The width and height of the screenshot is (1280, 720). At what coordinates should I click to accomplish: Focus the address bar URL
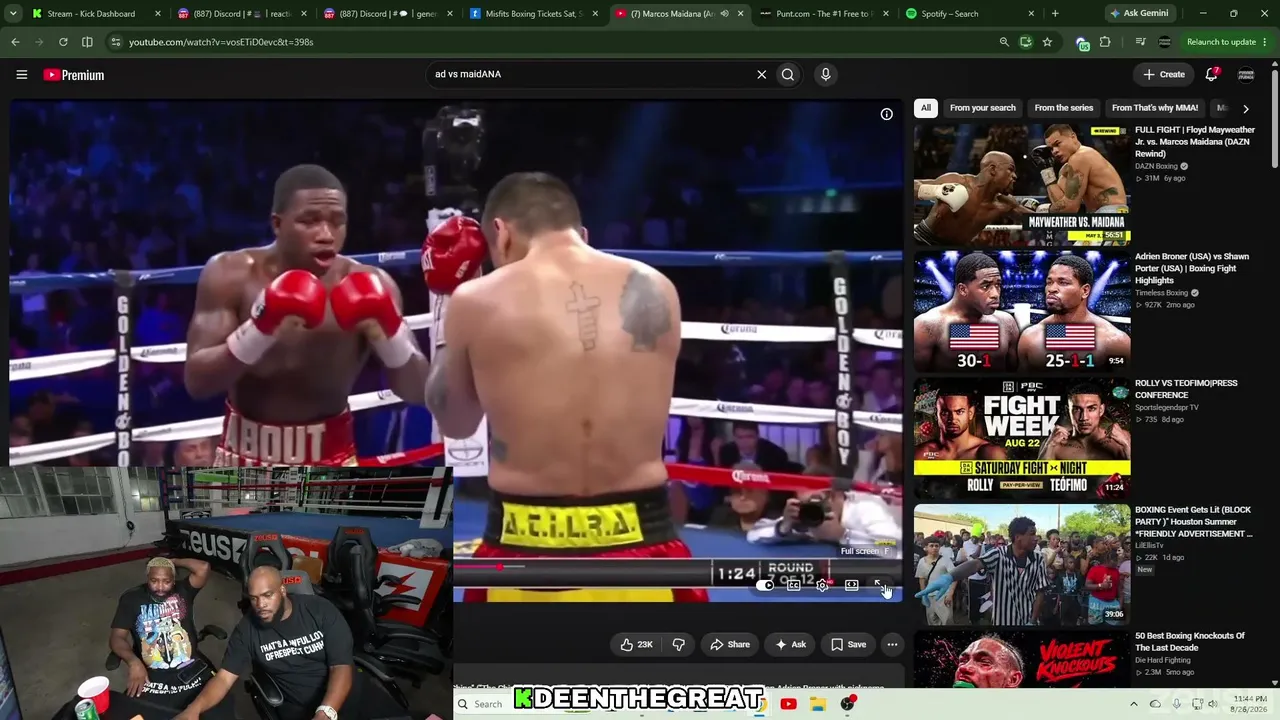[x=221, y=42]
